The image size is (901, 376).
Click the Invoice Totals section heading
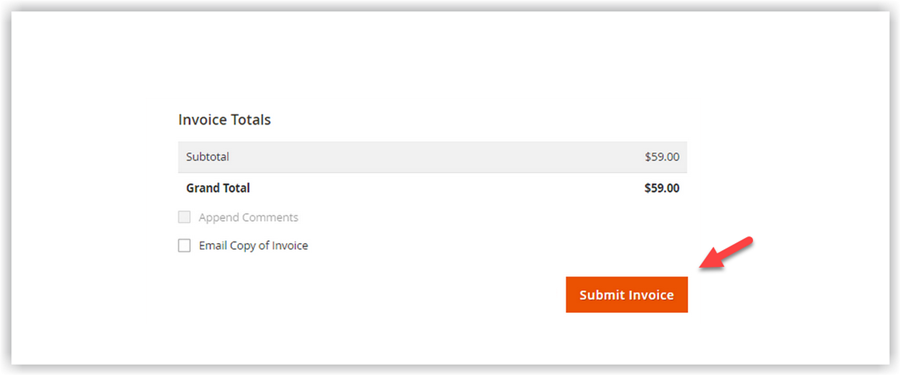pos(224,120)
